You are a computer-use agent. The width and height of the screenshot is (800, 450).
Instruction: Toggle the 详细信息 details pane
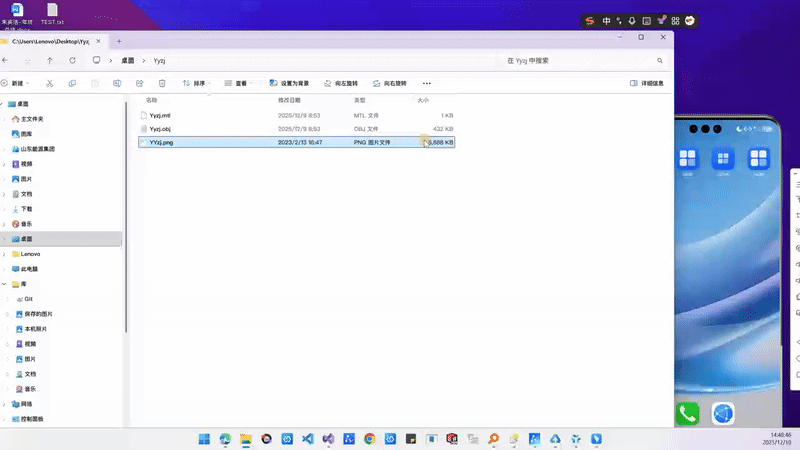click(646, 83)
